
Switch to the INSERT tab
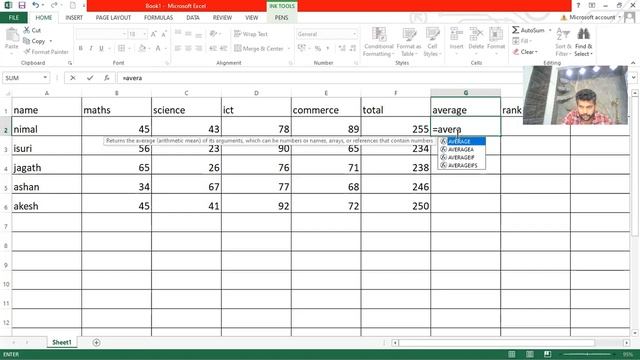pos(74,18)
